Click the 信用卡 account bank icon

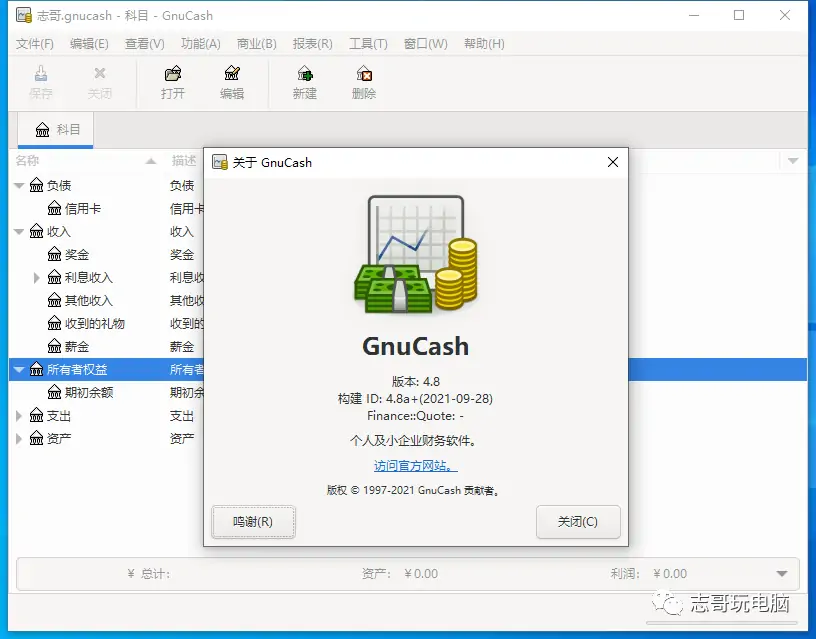pos(55,209)
